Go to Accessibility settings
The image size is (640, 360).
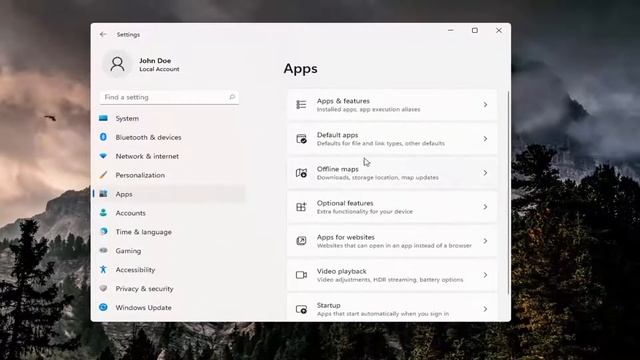pos(135,269)
